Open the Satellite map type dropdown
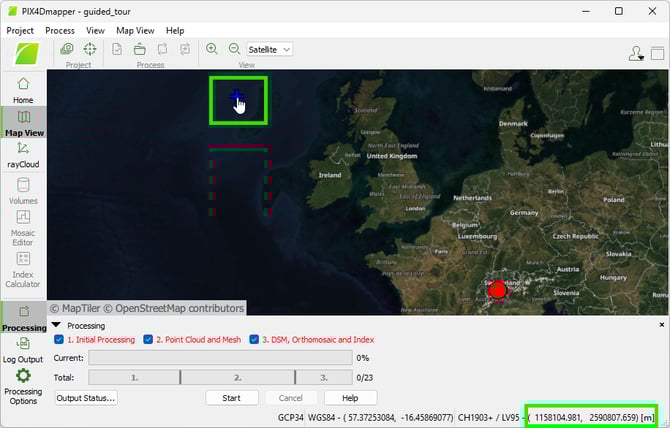Image resolution: width=670 pixels, height=428 pixels. [269, 50]
